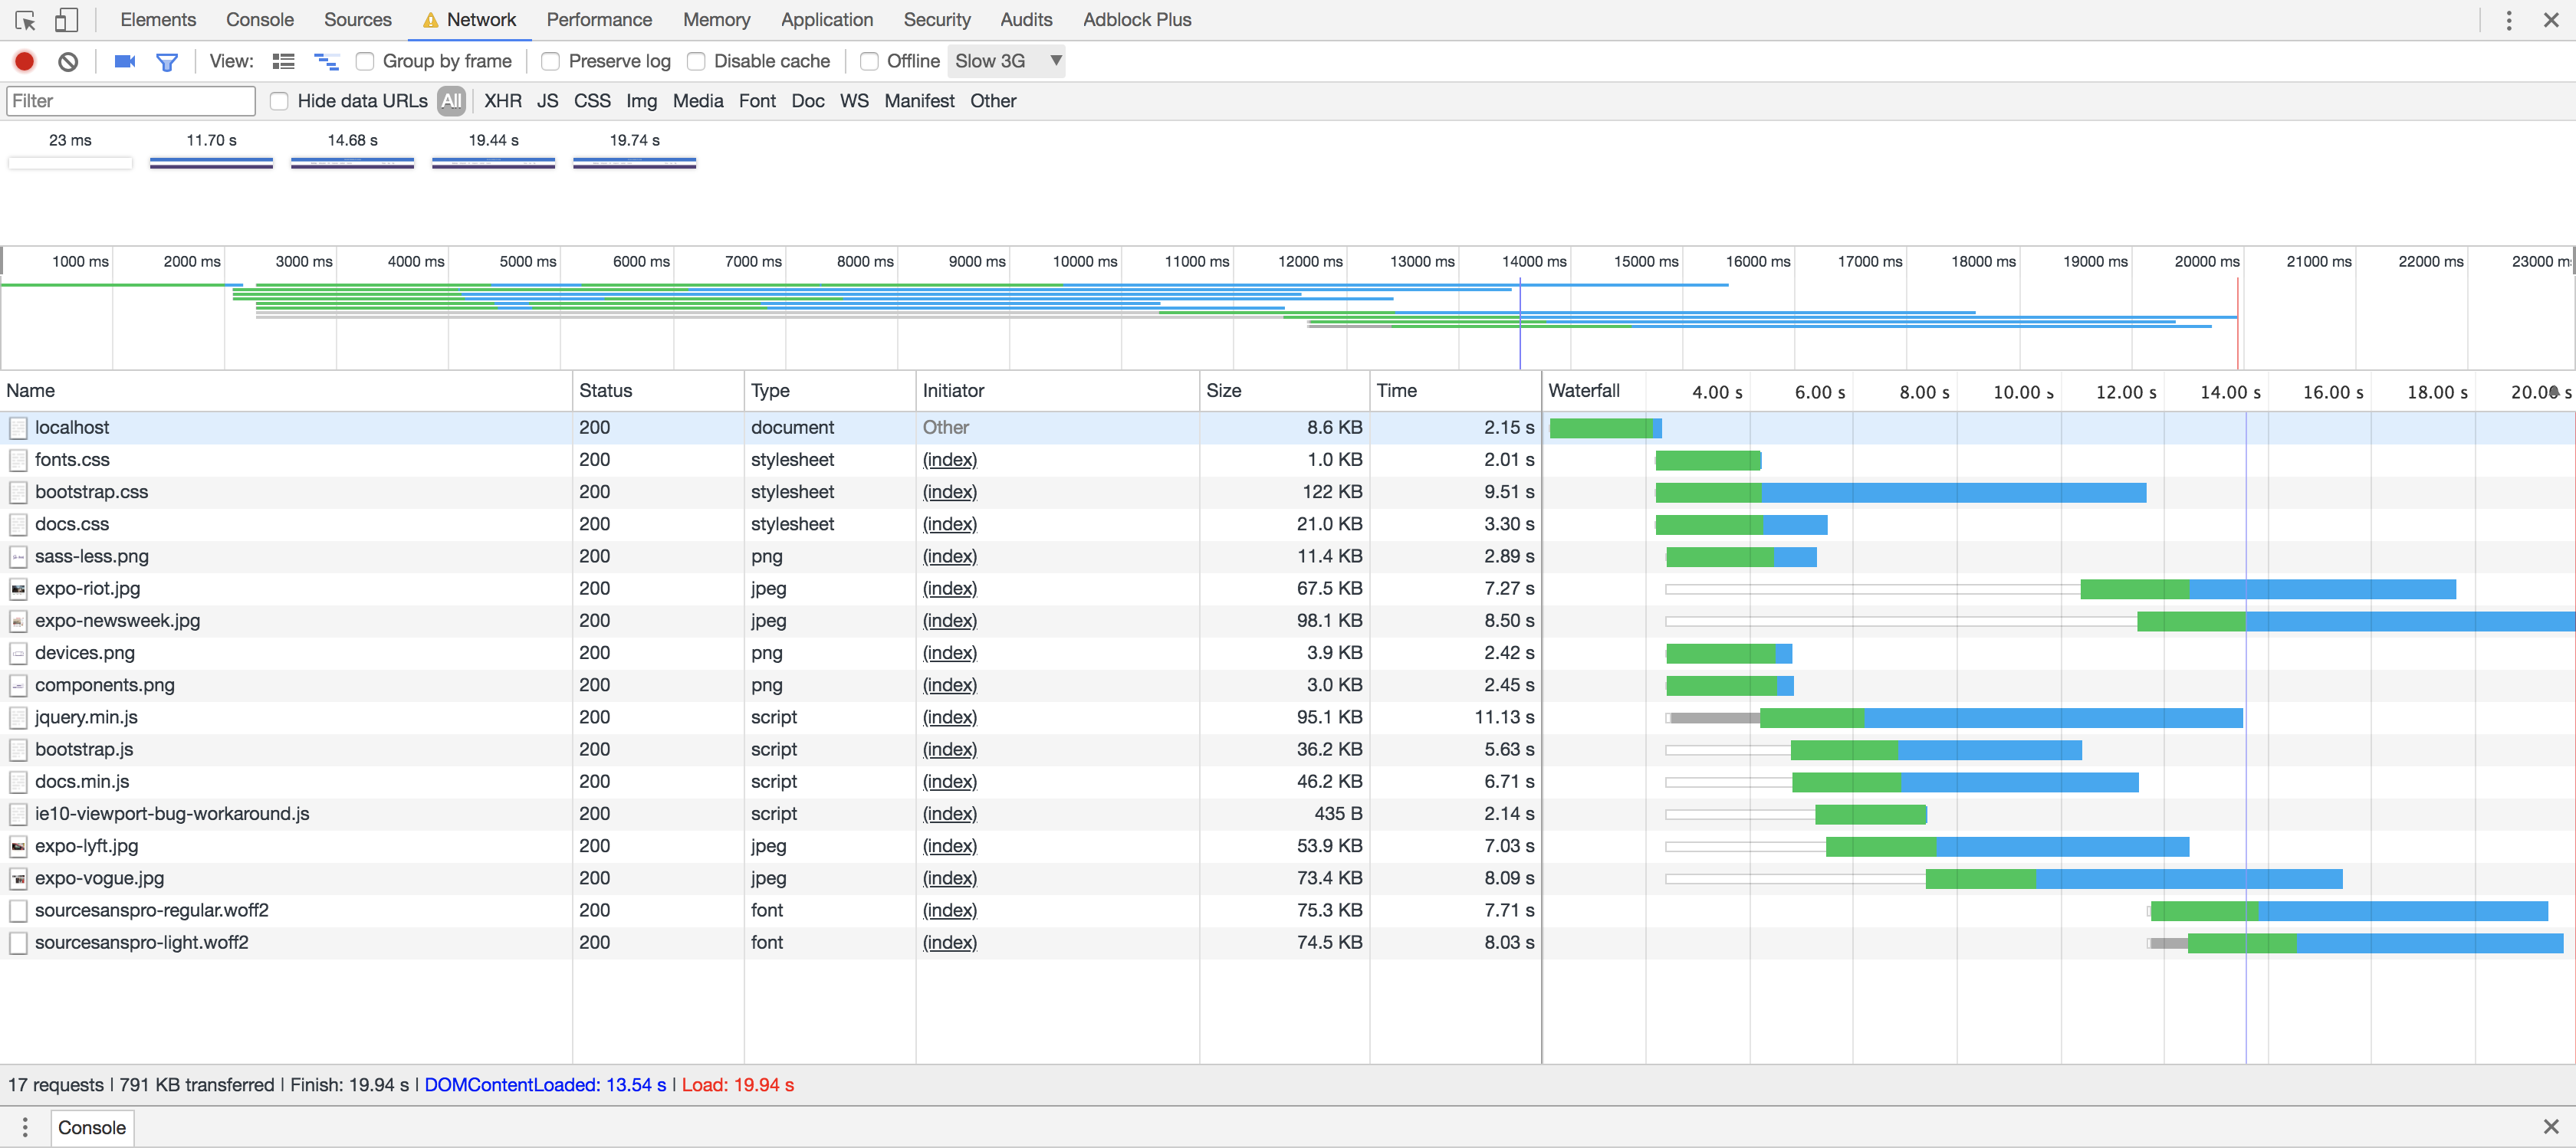Toggle device toolbar icon
2576x1148 pixels.
point(66,20)
